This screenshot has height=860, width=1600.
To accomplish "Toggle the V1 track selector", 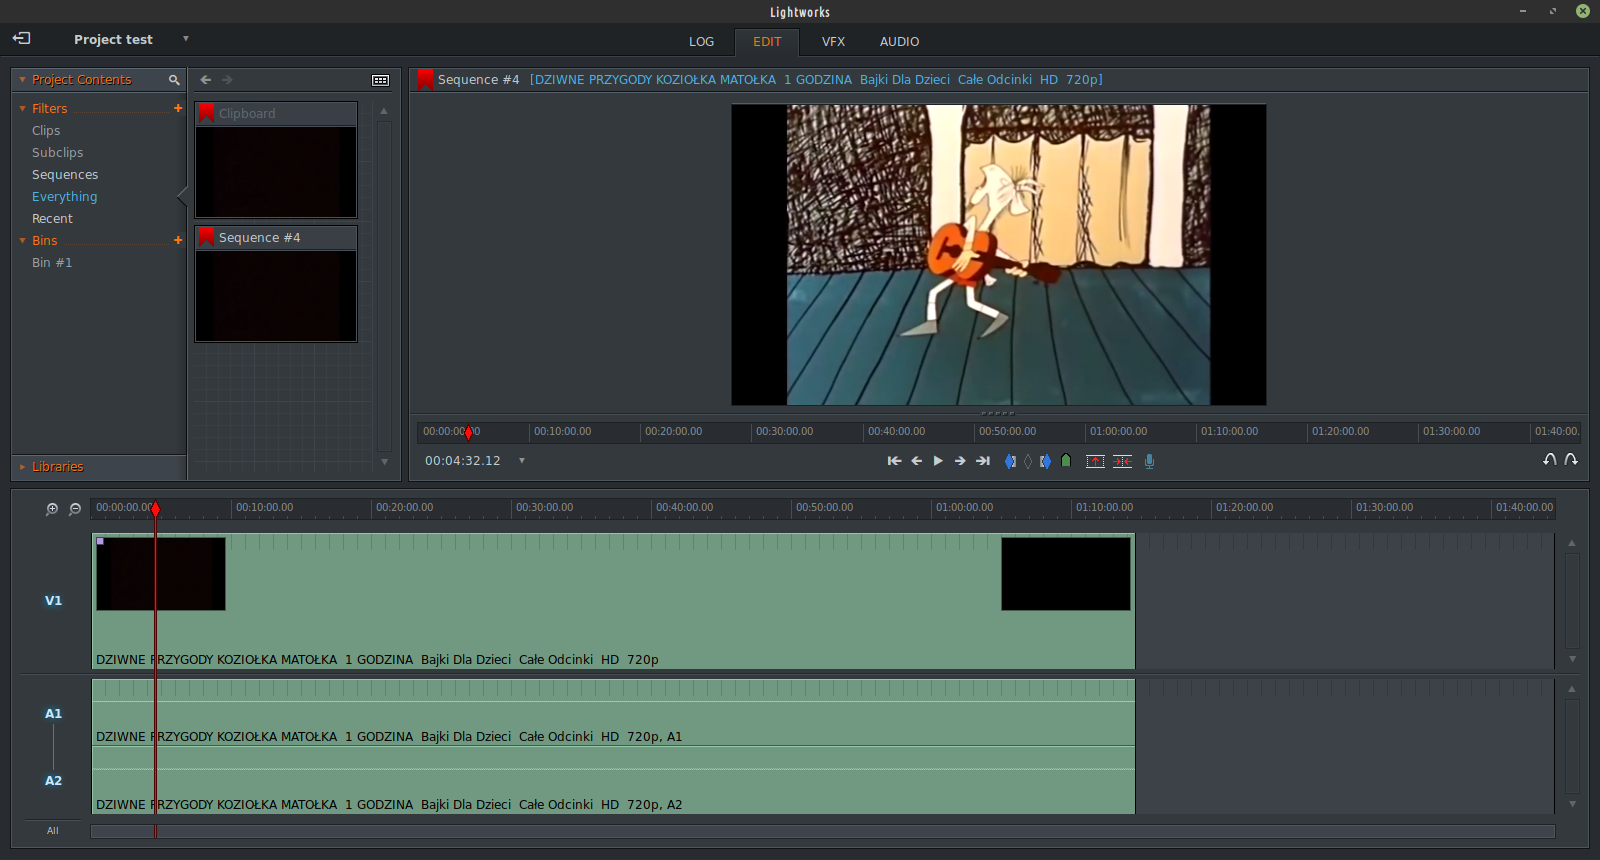I will [53, 601].
